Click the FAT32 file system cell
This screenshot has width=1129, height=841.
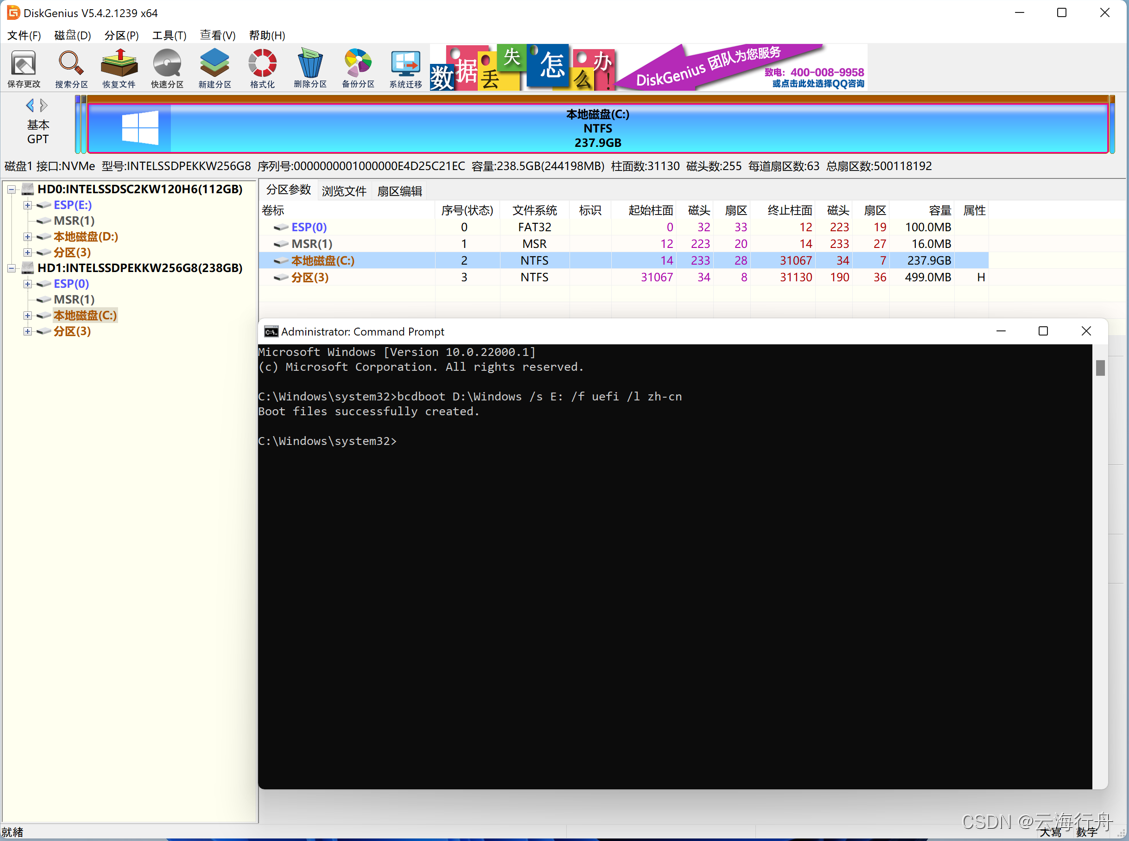click(534, 227)
